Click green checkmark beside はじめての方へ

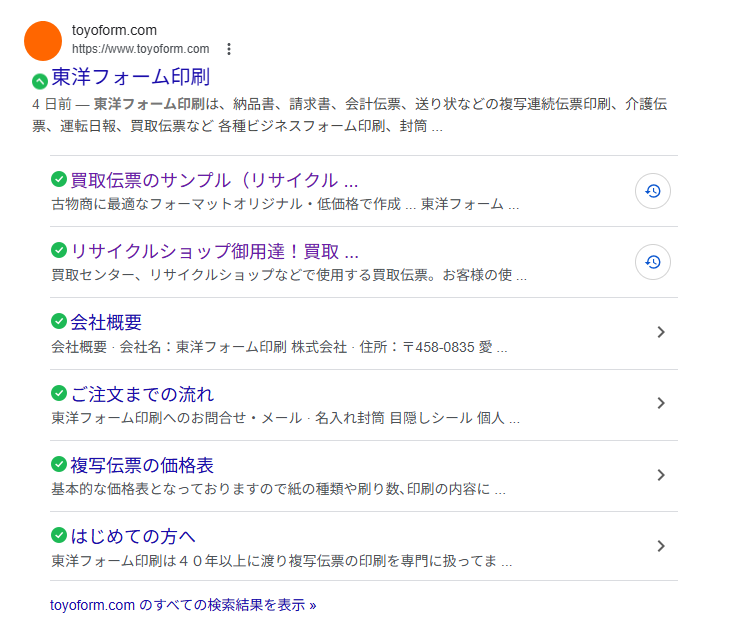click(59, 536)
